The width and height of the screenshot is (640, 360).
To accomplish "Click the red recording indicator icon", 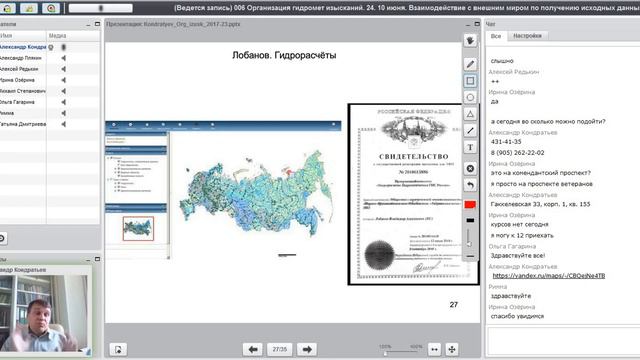I will (51, 8).
